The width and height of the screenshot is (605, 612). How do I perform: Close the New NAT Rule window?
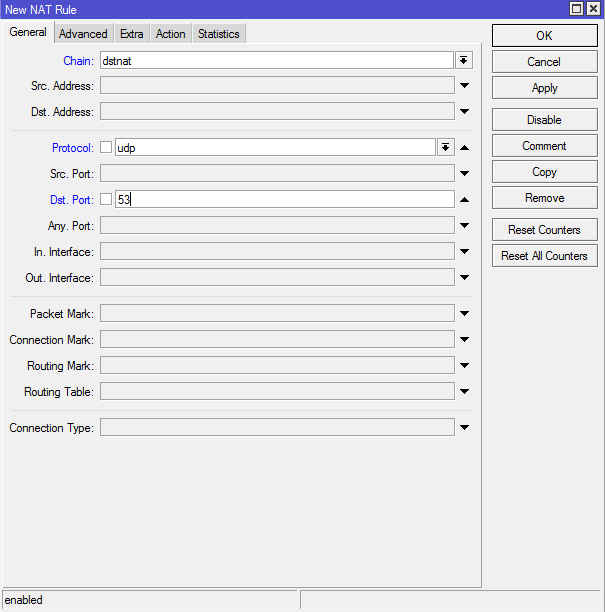pyautogui.click(x=593, y=9)
